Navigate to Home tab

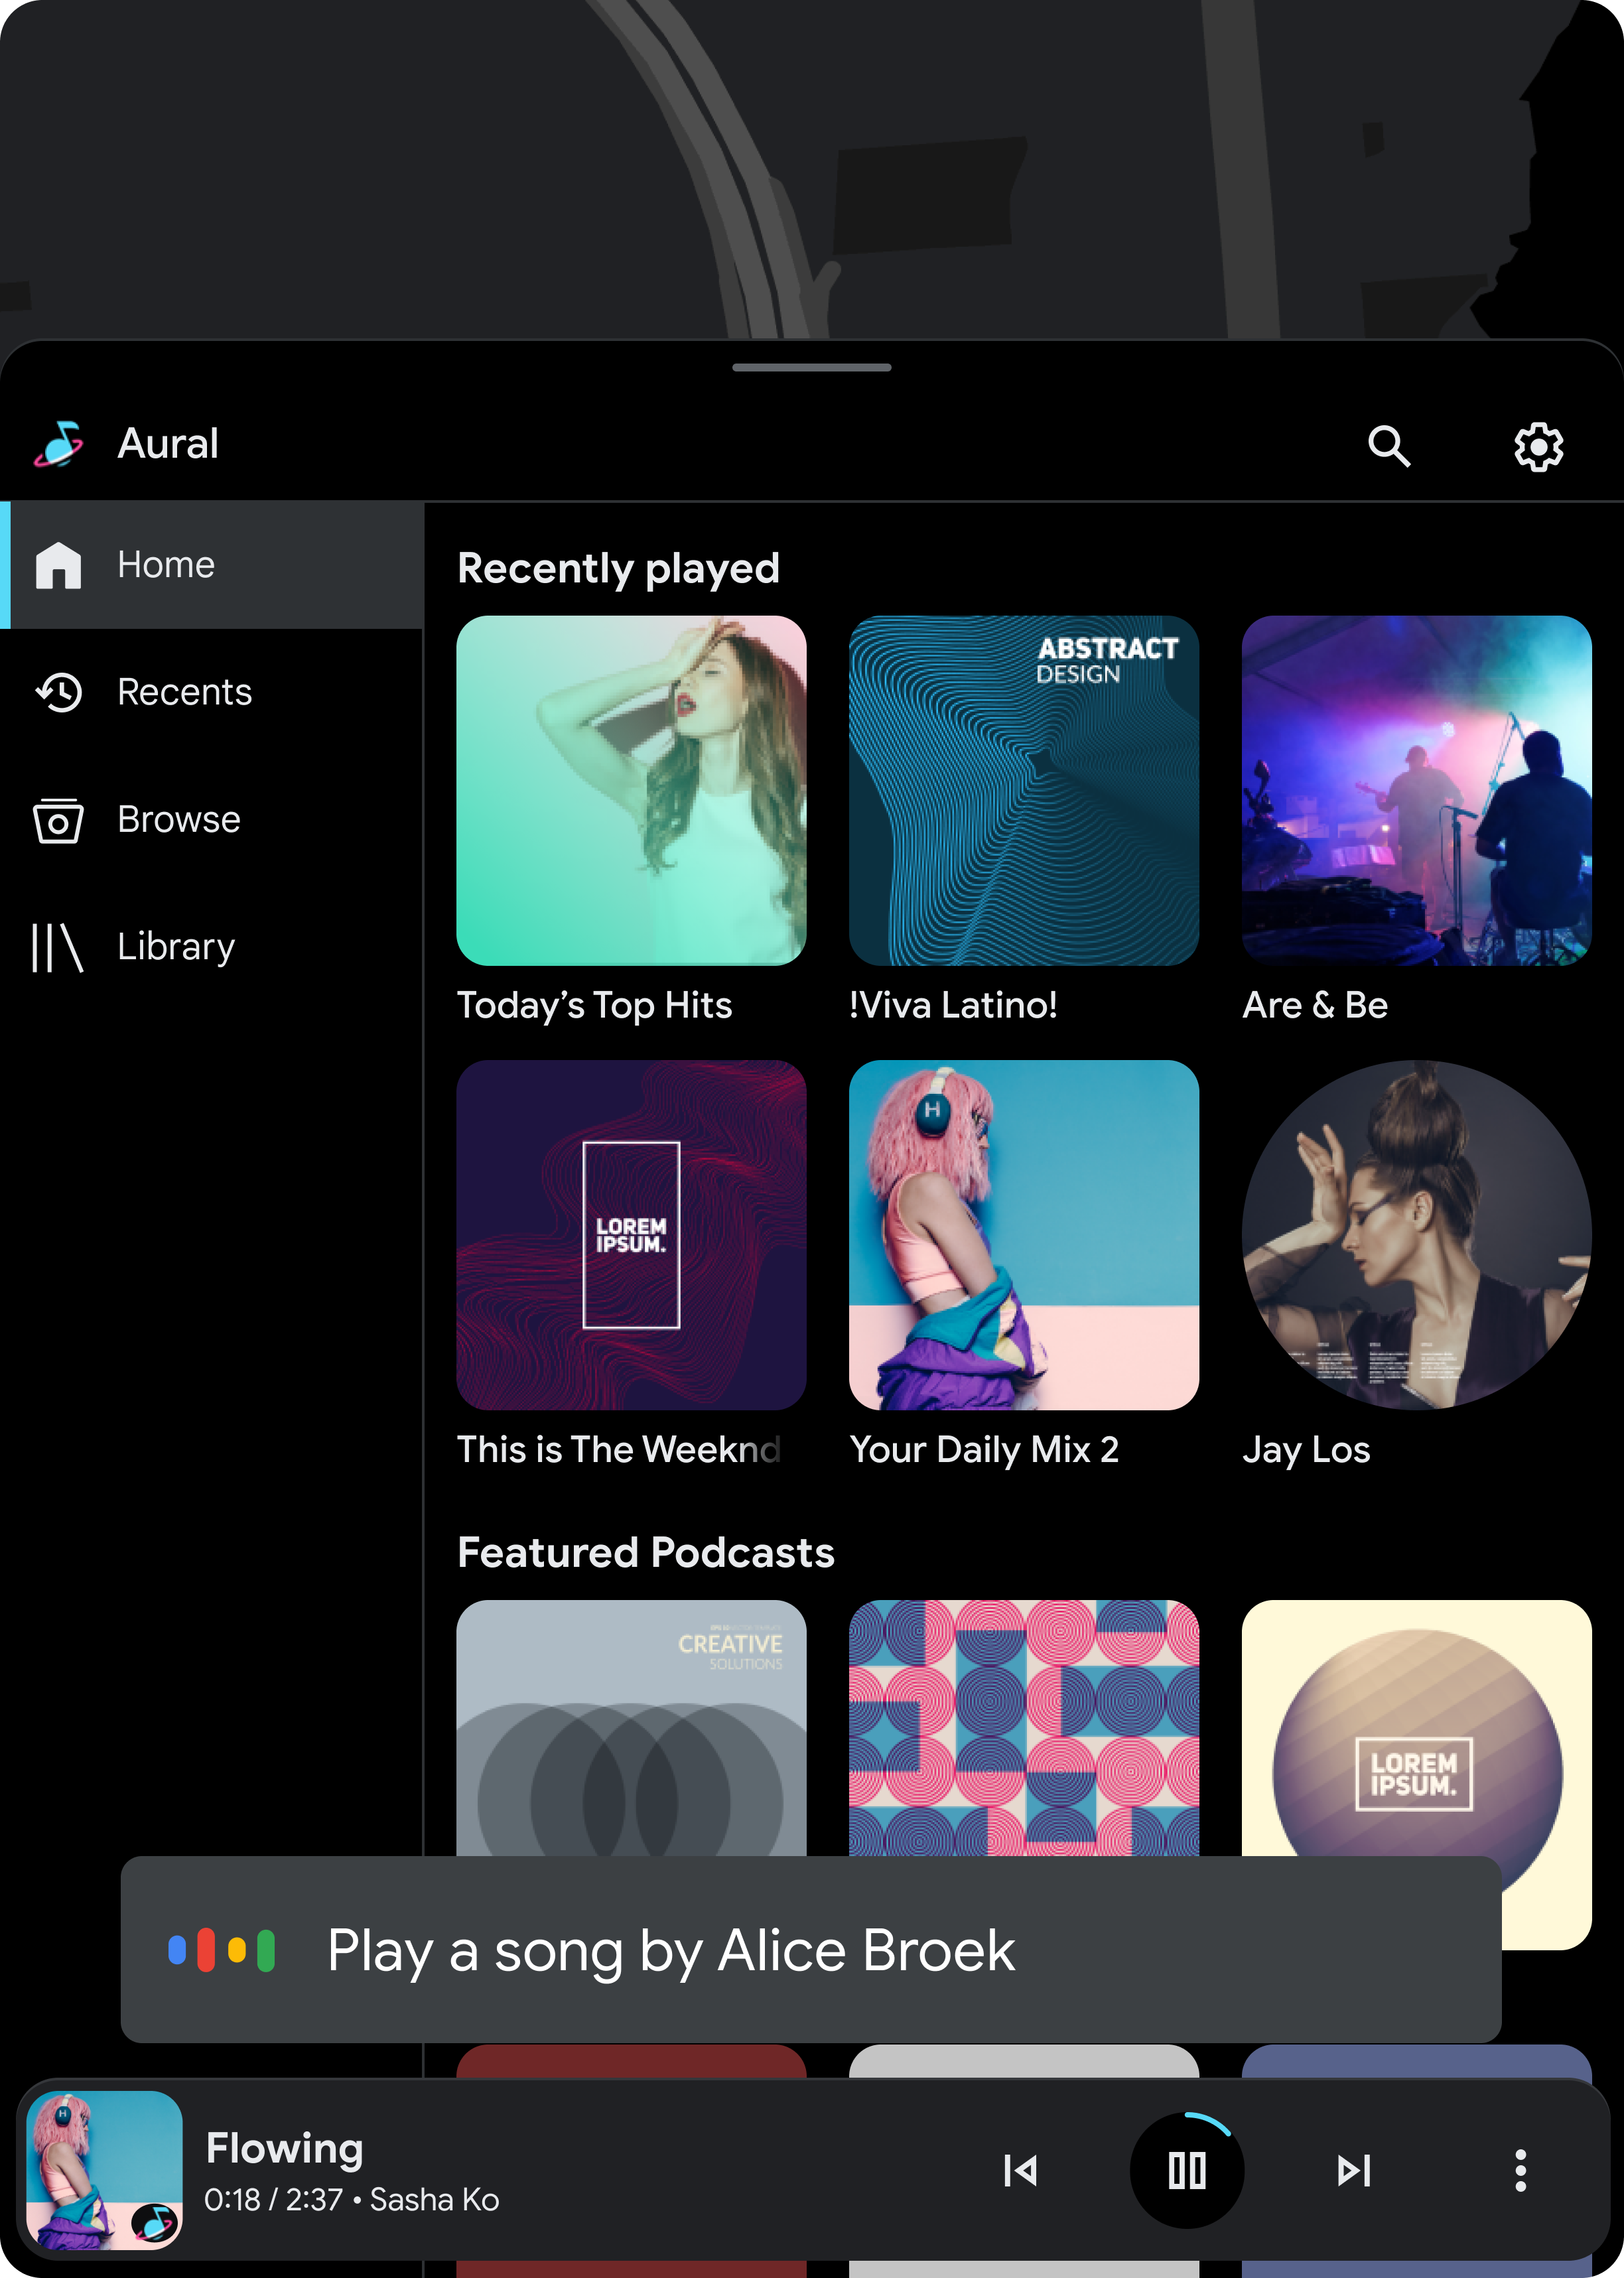[211, 563]
